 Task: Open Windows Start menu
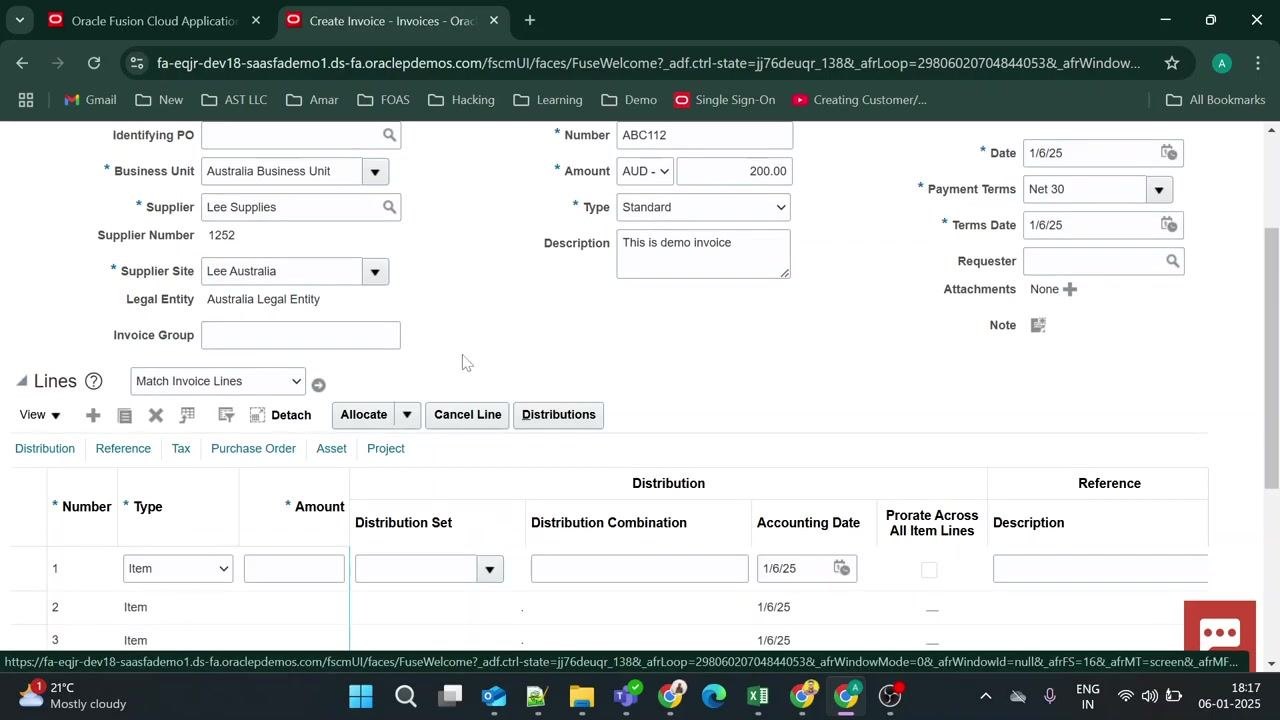pyautogui.click(x=361, y=696)
